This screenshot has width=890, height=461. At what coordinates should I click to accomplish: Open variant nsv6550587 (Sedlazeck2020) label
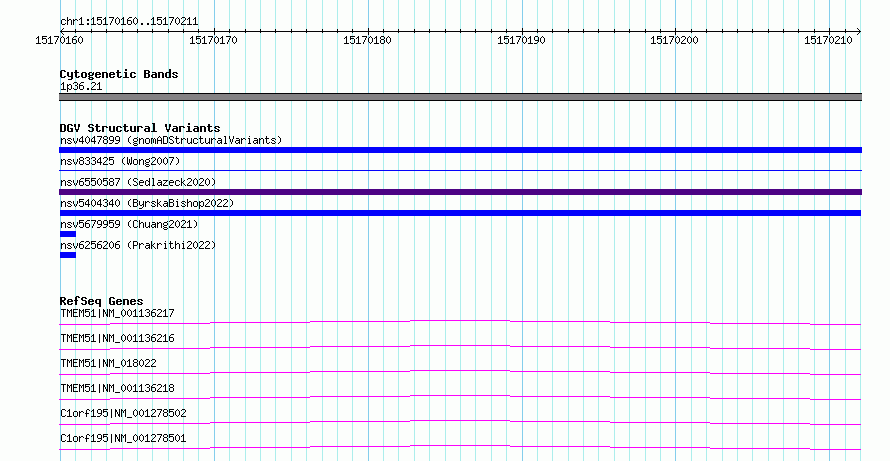(x=138, y=182)
